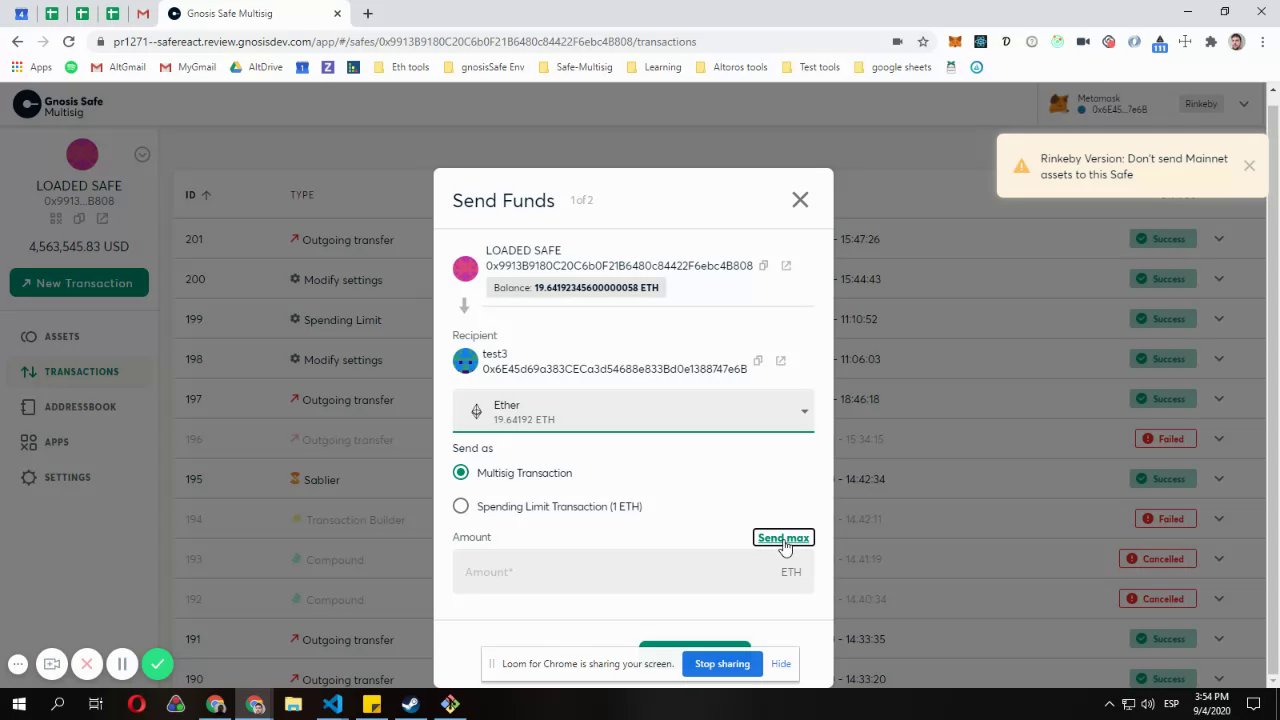Image resolution: width=1280 pixels, height=720 pixels.
Task: Open the Apps bookmarks shortcut
Action: (32, 67)
